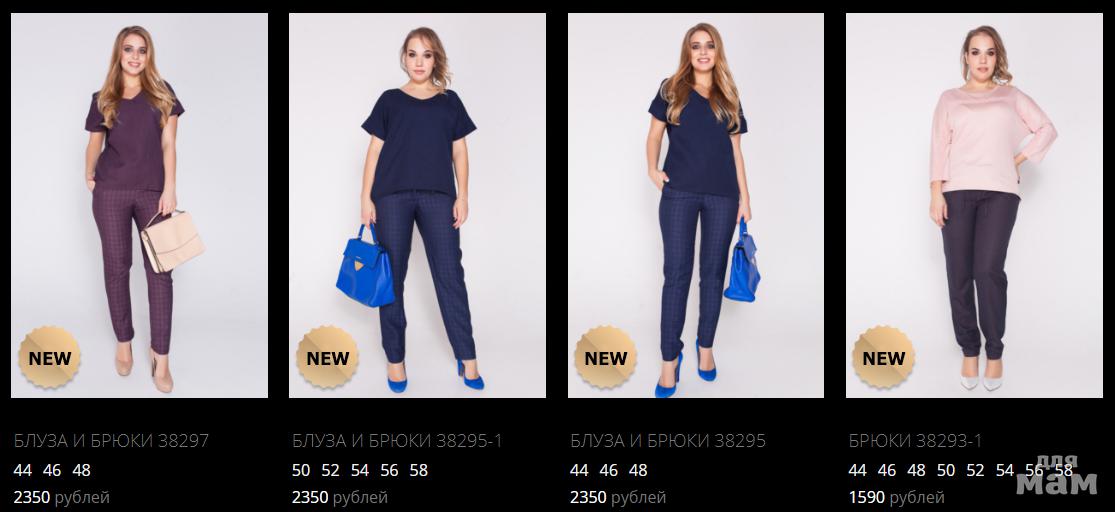Click the 1590 рублей price
The height and width of the screenshot is (512, 1115).
pyautogui.click(x=896, y=496)
